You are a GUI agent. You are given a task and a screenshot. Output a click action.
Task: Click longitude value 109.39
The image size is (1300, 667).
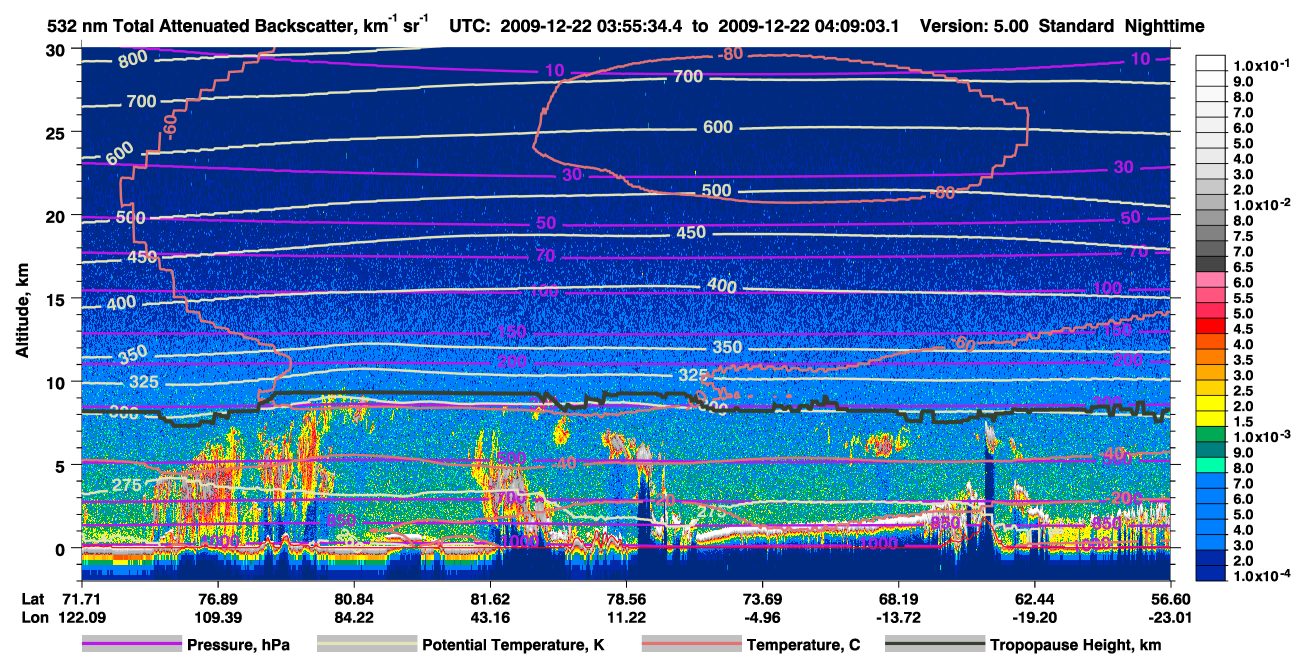(217, 617)
